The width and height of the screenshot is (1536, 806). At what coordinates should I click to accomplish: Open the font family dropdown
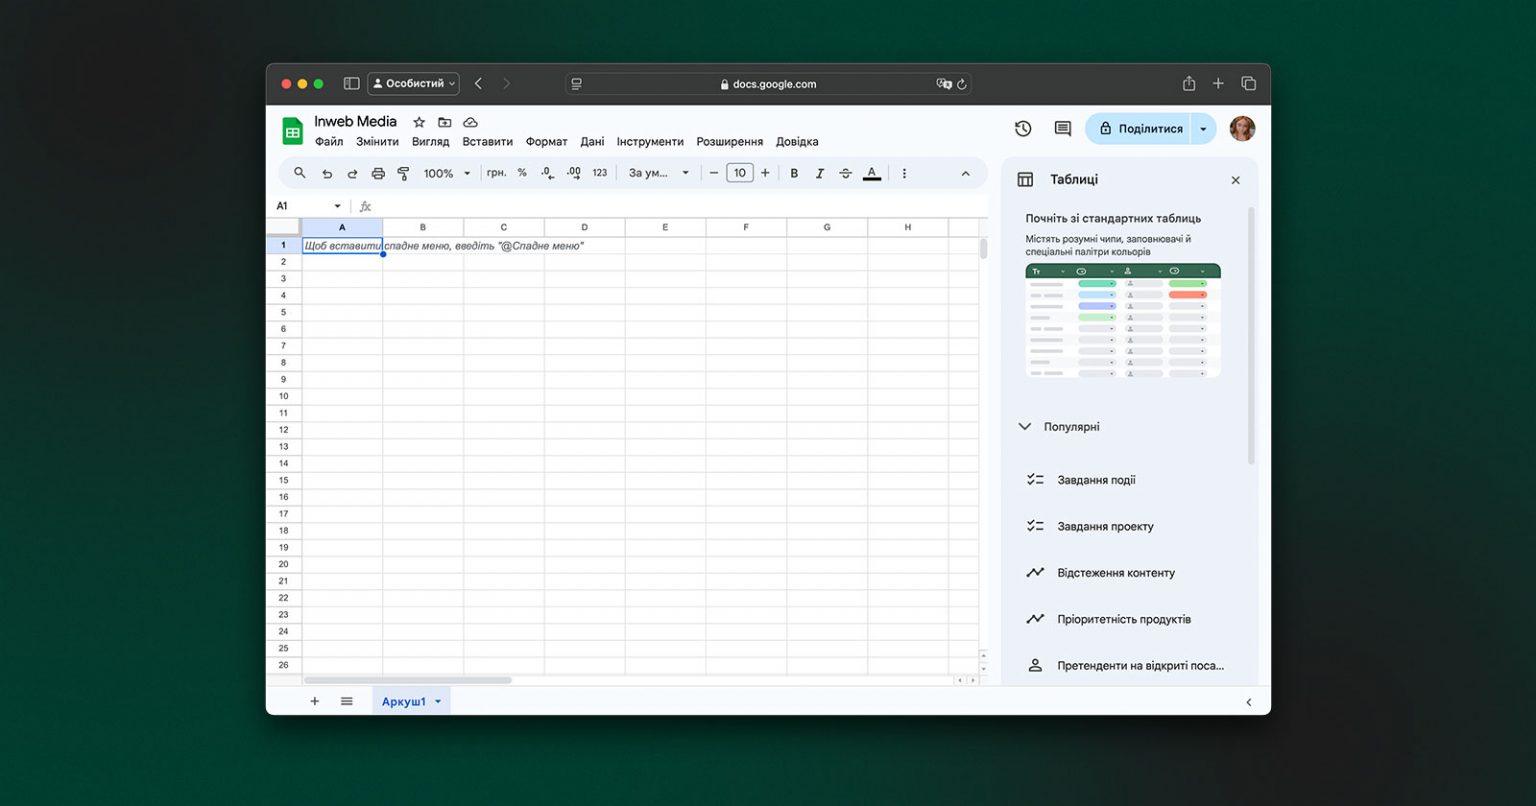pos(659,173)
